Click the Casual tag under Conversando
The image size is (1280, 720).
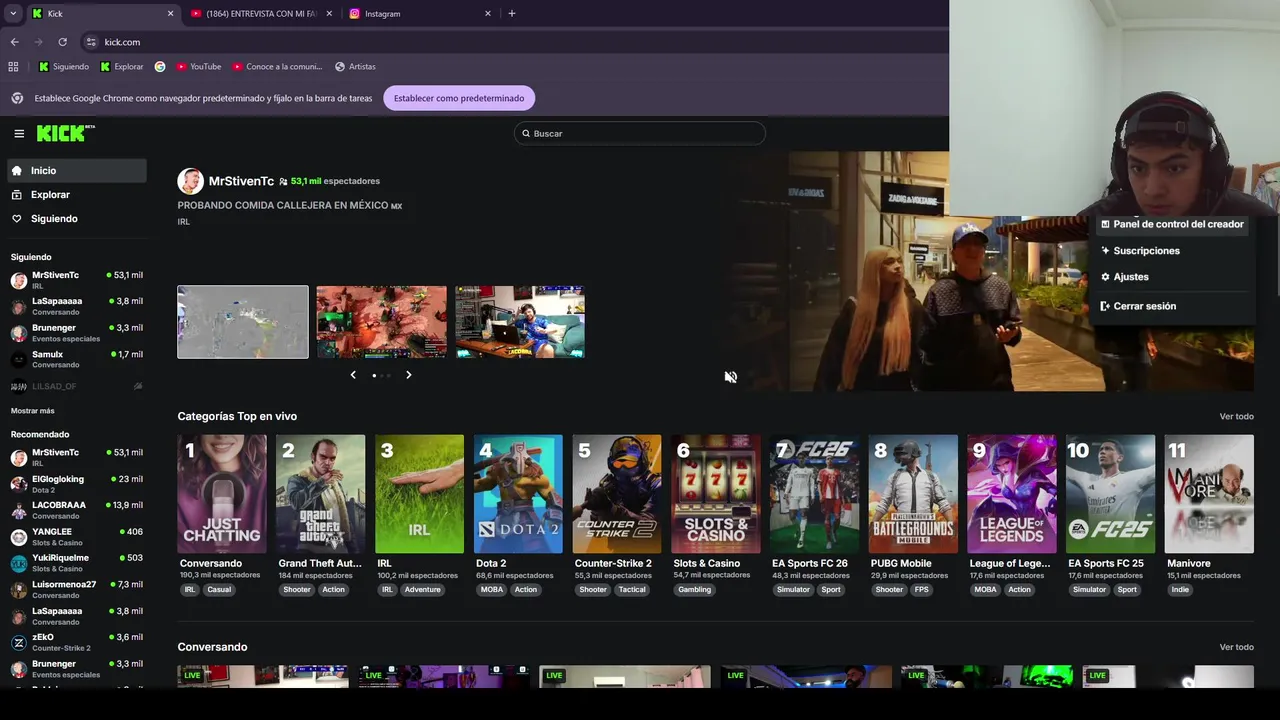tap(219, 590)
